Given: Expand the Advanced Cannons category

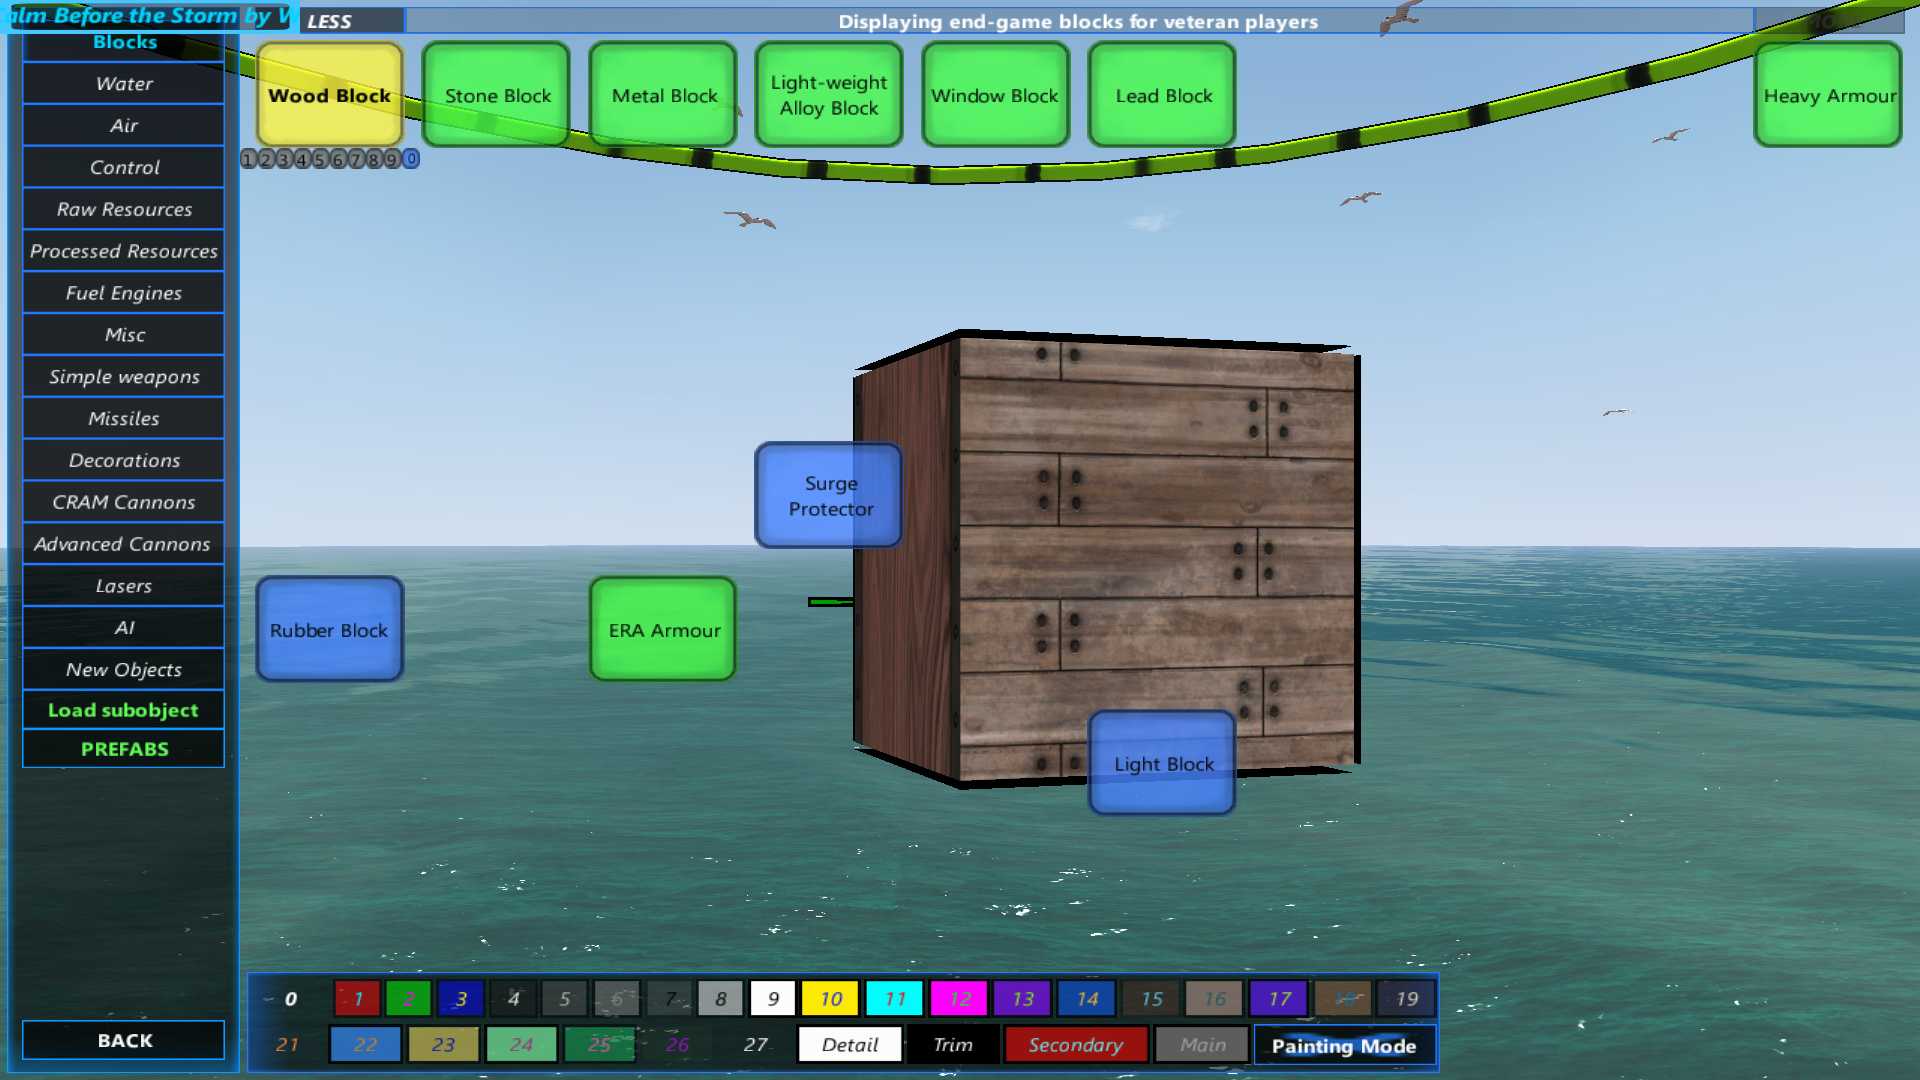Looking at the screenshot, I should 123,544.
